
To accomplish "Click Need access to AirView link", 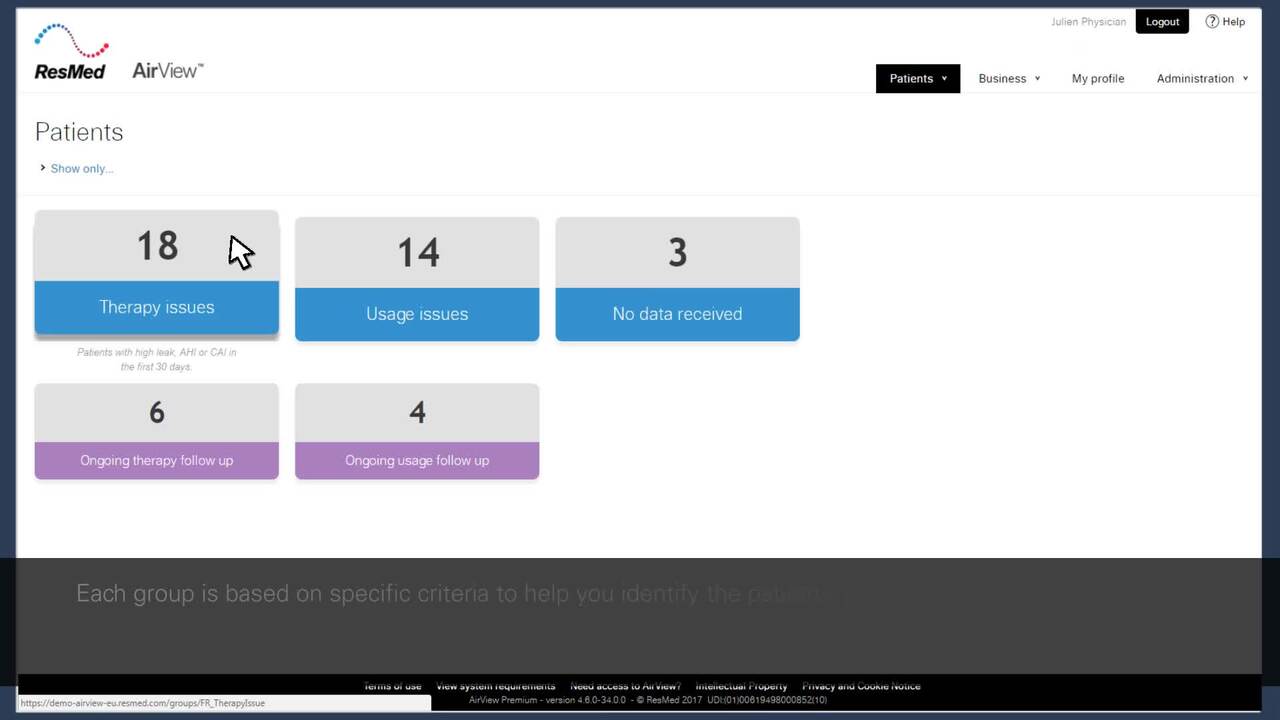I will point(625,686).
